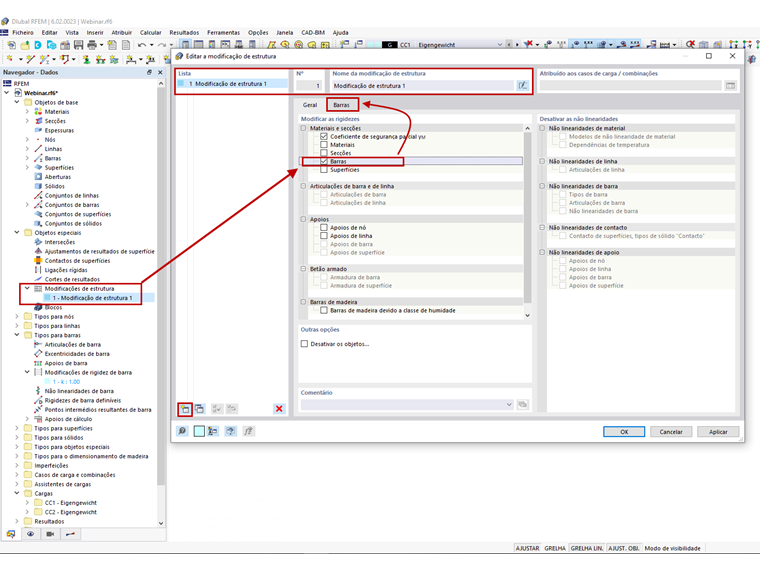760x570 pixels.
Task: Switch to the Barras tab
Action: (342, 105)
